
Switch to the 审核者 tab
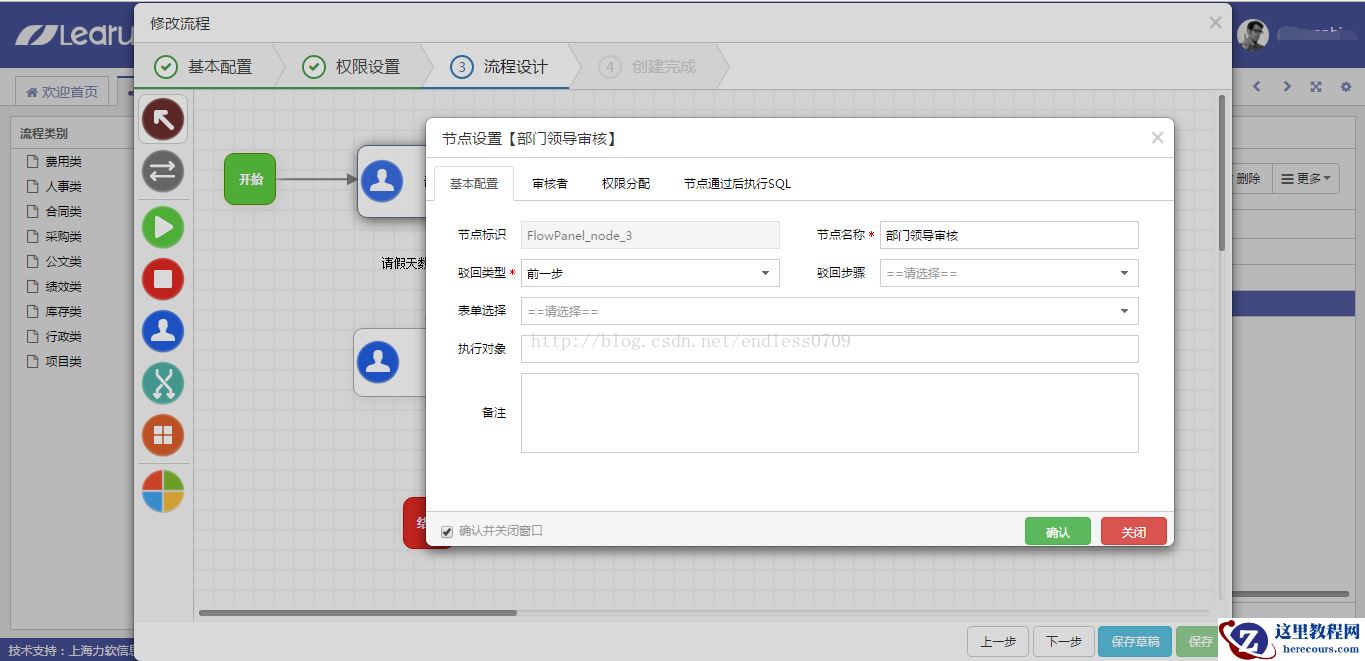(x=550, y=184)
